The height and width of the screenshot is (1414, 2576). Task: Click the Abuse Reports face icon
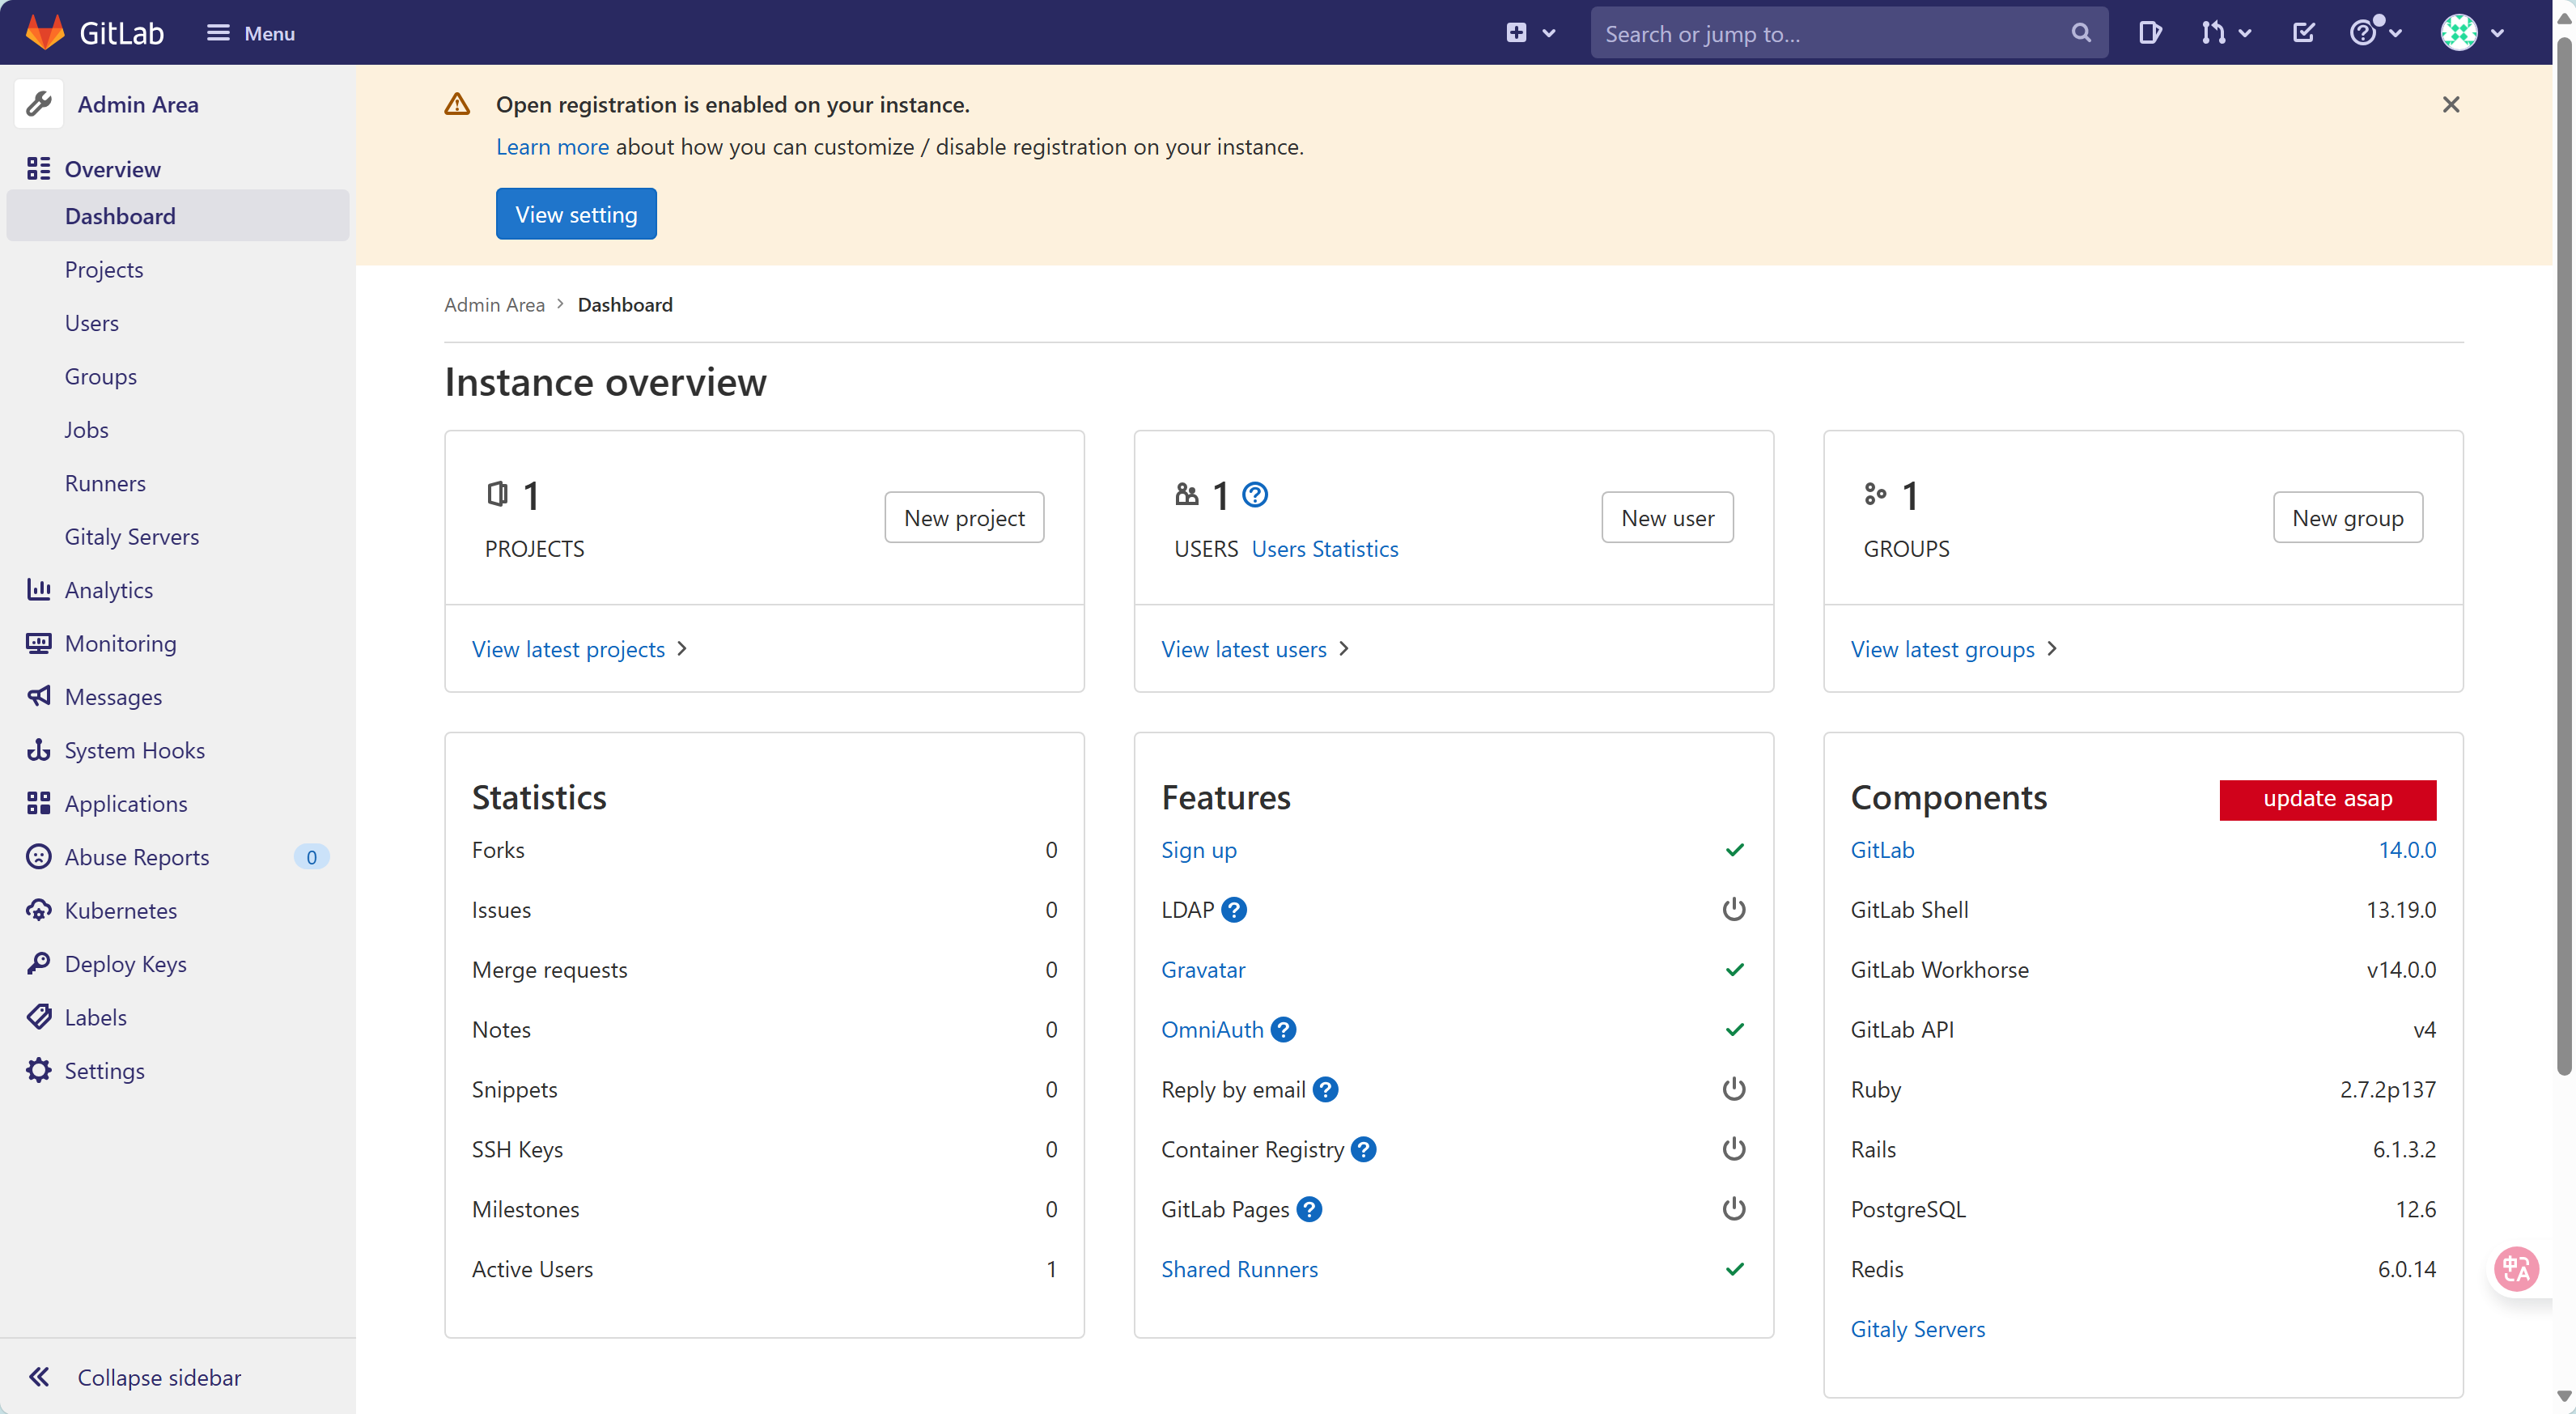pyautogui.click(x=39, y=857)
